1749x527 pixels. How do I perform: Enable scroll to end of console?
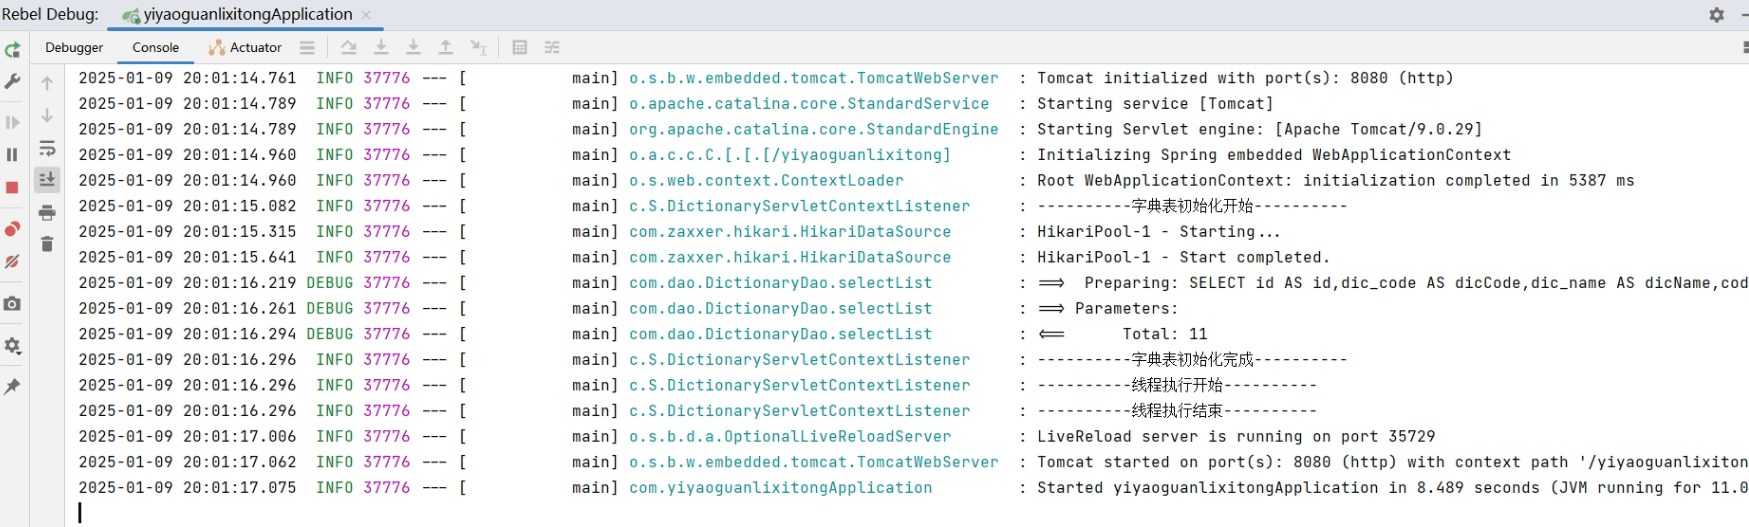click(47, 180)
